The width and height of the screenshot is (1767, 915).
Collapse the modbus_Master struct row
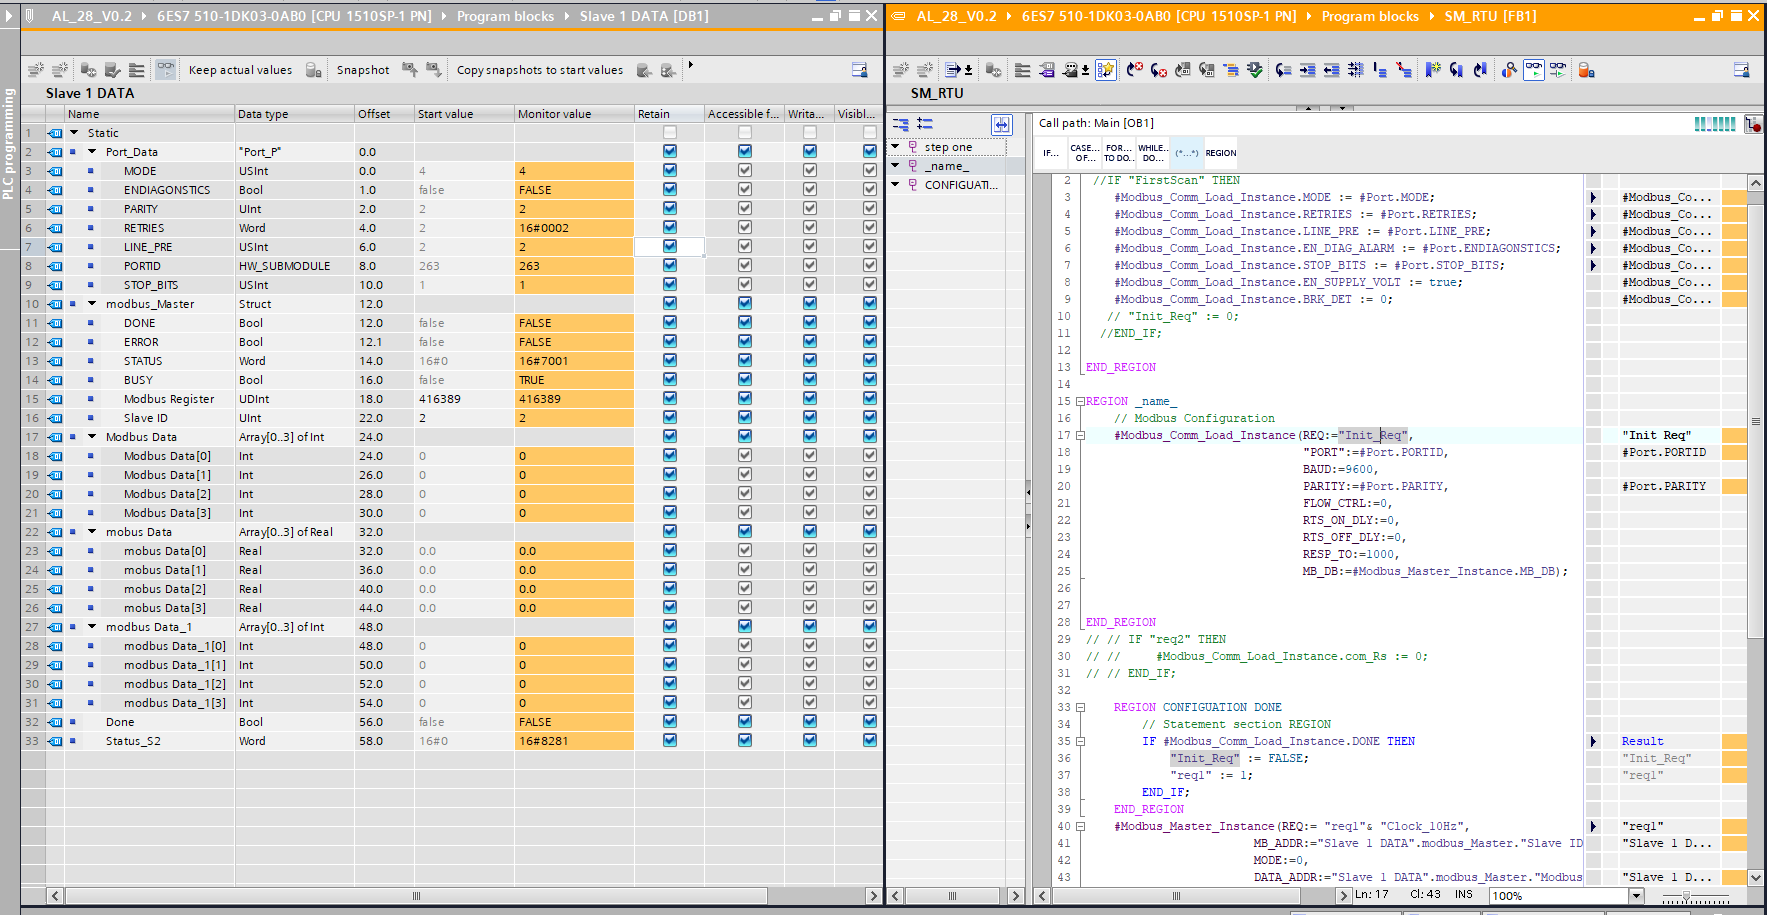click(x=92, y=304)
